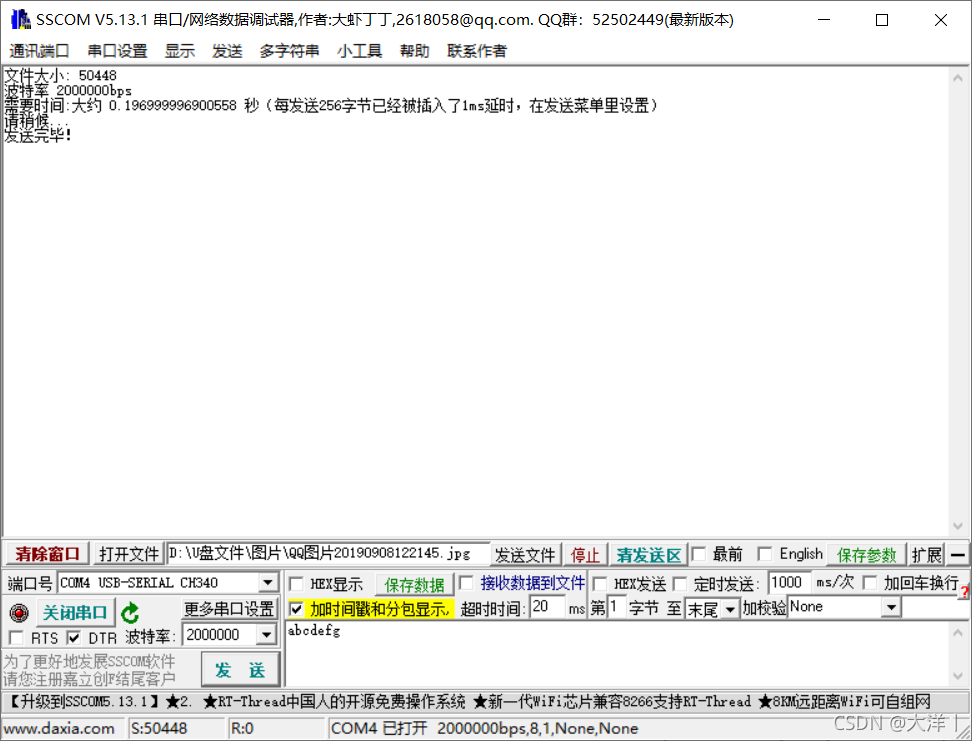Click the 请稍候 log line
Image resolution: width=972 pixels, height=741 pixels.
35,121
